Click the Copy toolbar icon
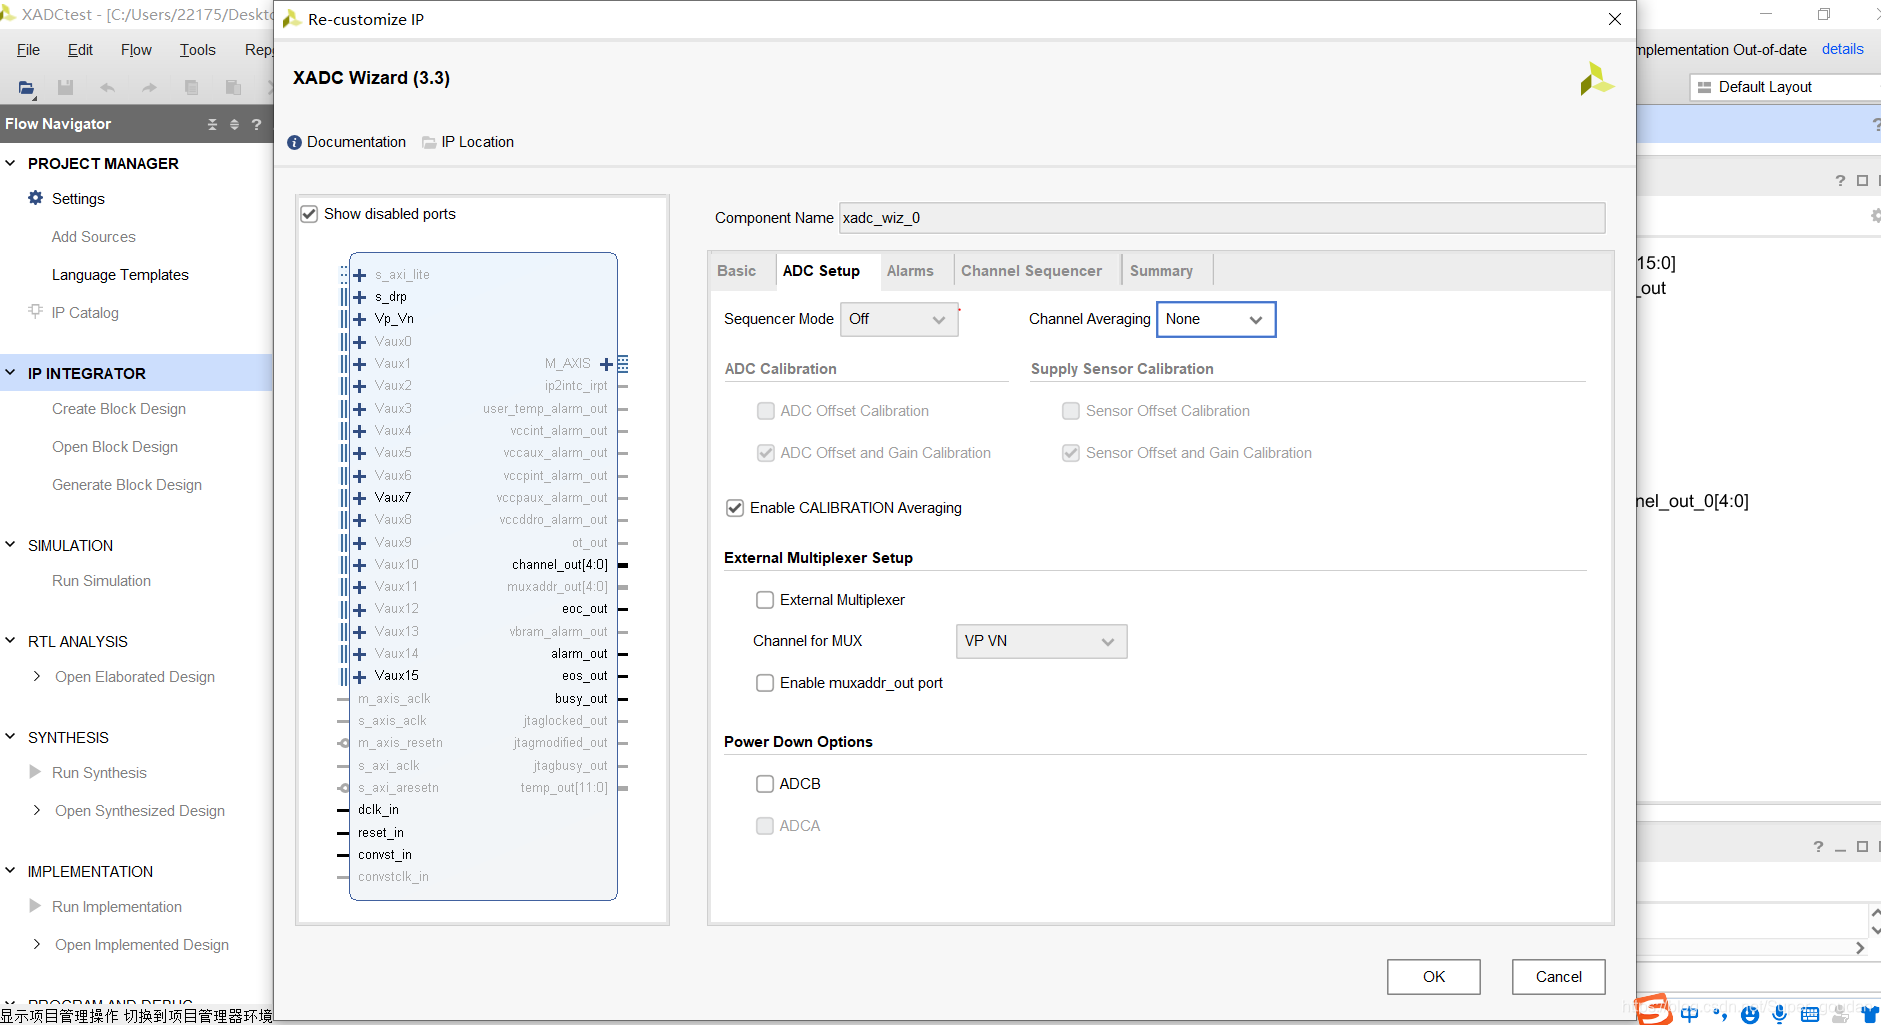The image size is (1881, 1025). tap(191, 88)
